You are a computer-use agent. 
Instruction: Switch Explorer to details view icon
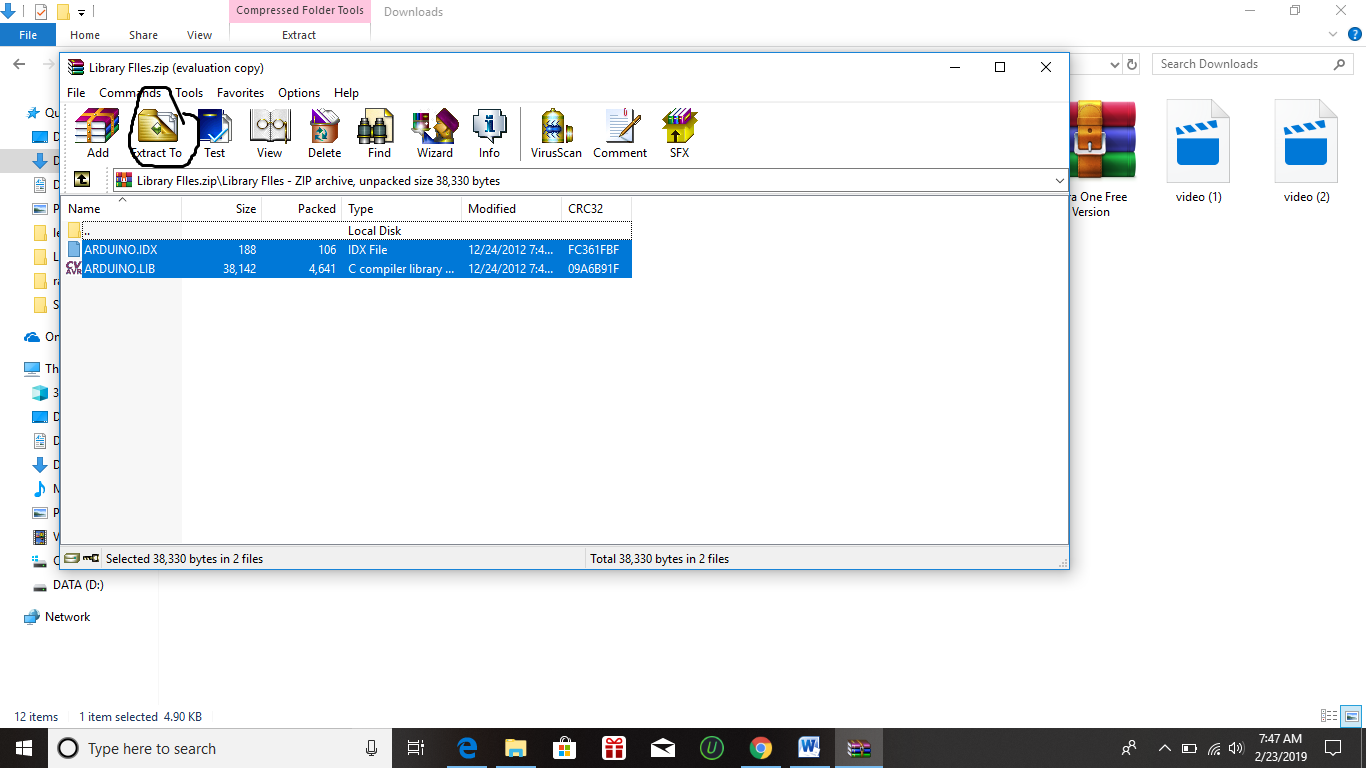point(1329,716)
